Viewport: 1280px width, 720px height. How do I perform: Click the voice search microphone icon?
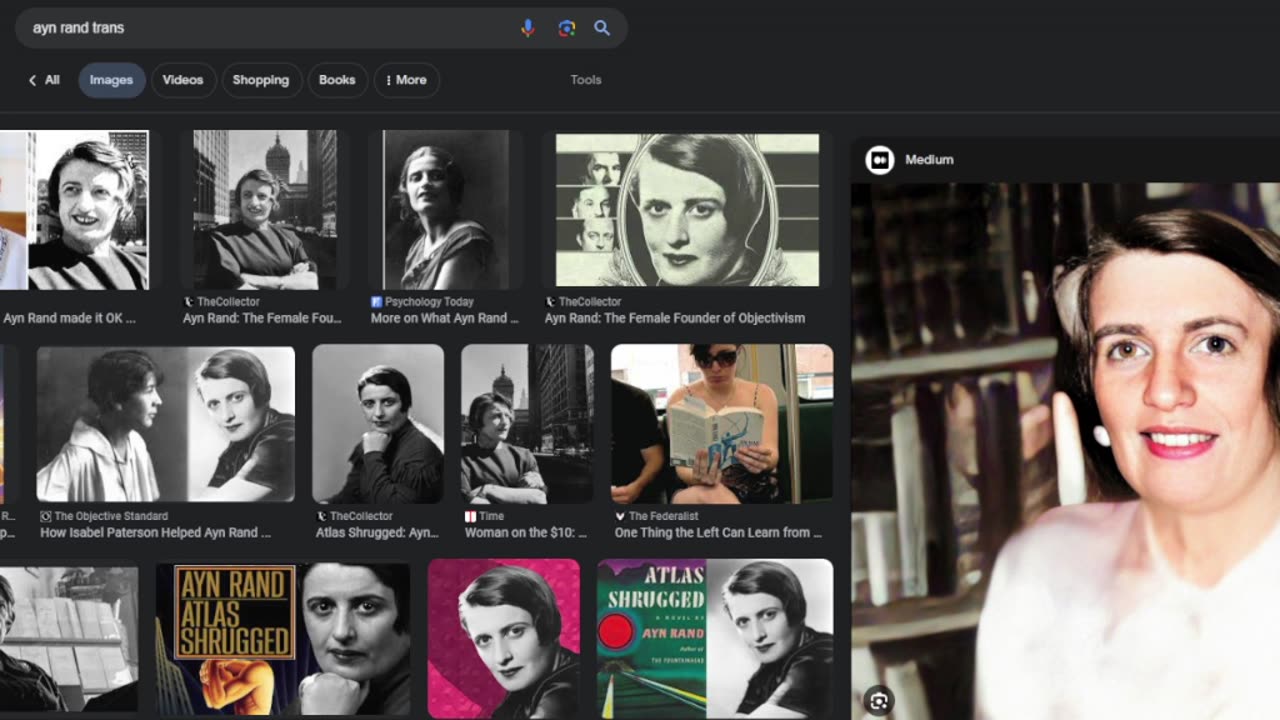click(528, 28)
